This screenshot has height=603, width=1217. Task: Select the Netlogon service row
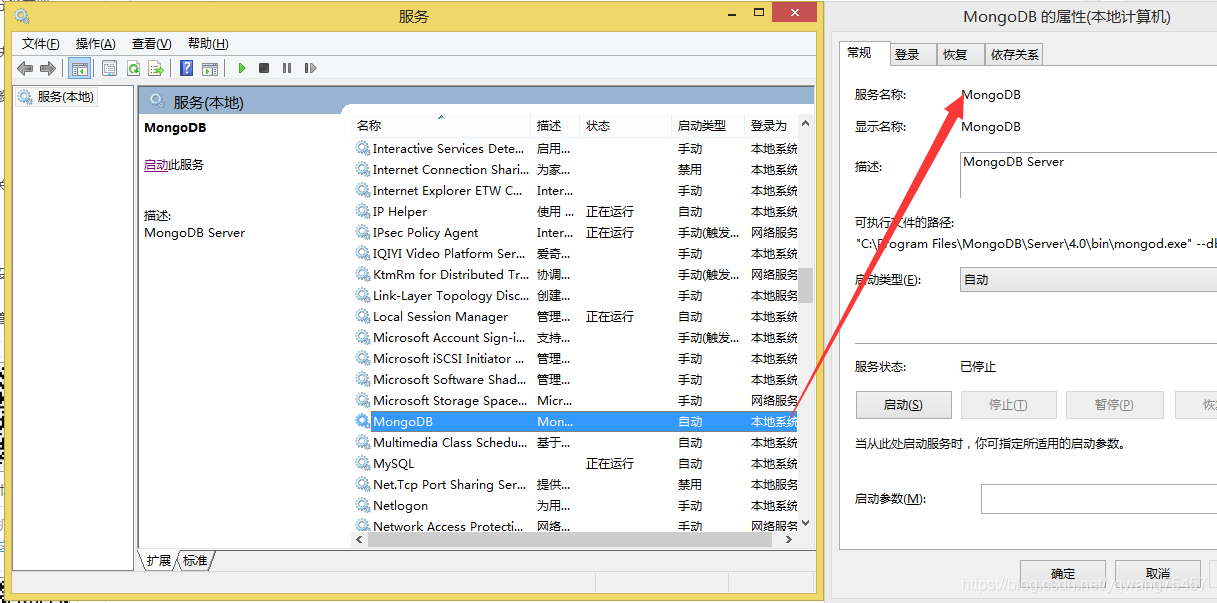pos(577,505)
